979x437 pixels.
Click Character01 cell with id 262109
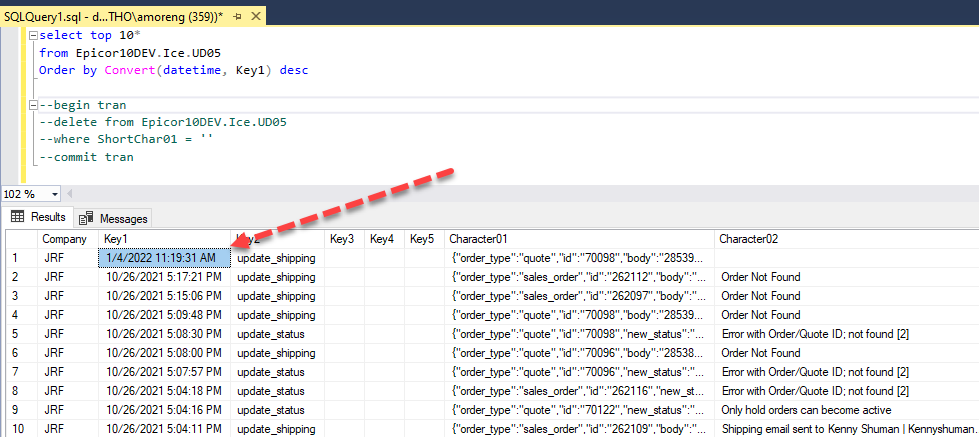coord(579,429)
